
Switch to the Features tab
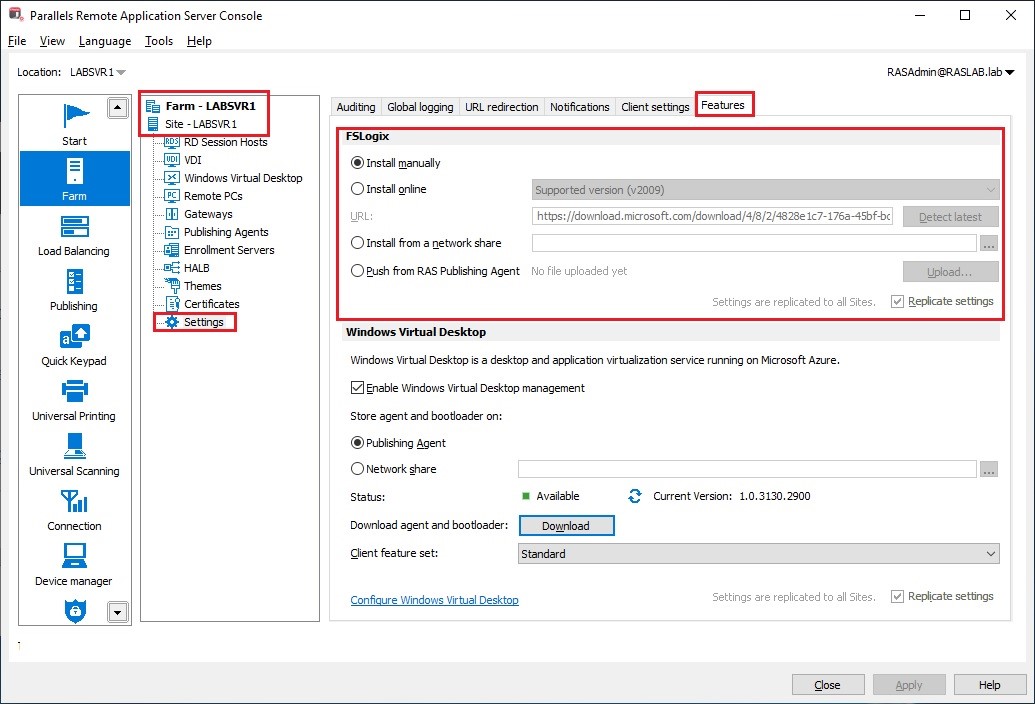point(723,105)
